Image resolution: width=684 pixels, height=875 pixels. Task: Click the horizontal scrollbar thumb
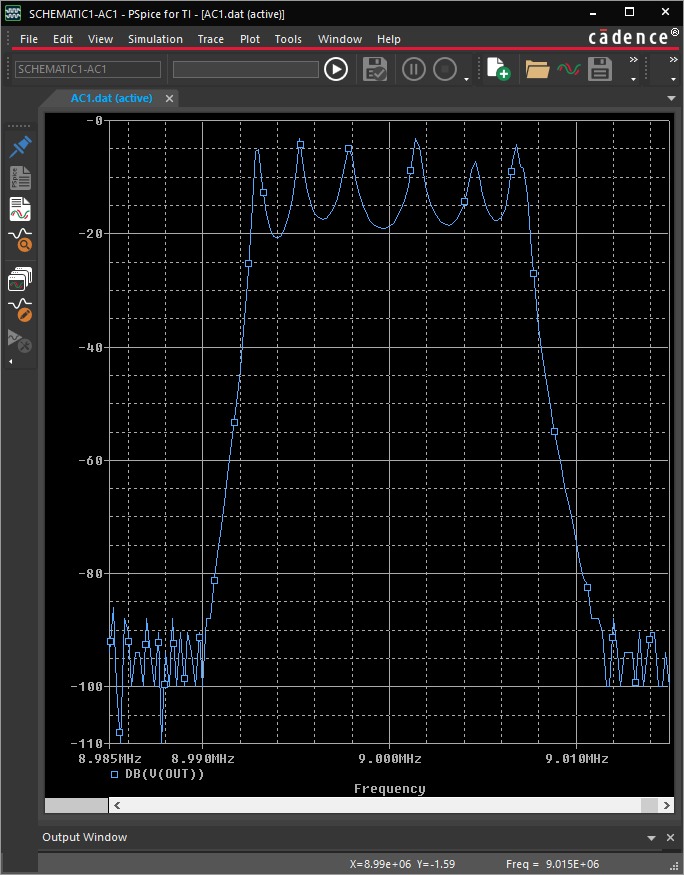649,805
